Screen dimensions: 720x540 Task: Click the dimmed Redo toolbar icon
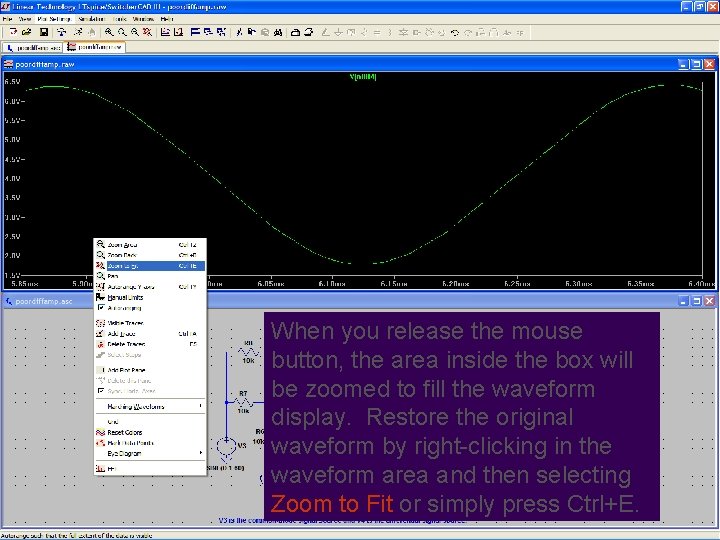point(468,32)
